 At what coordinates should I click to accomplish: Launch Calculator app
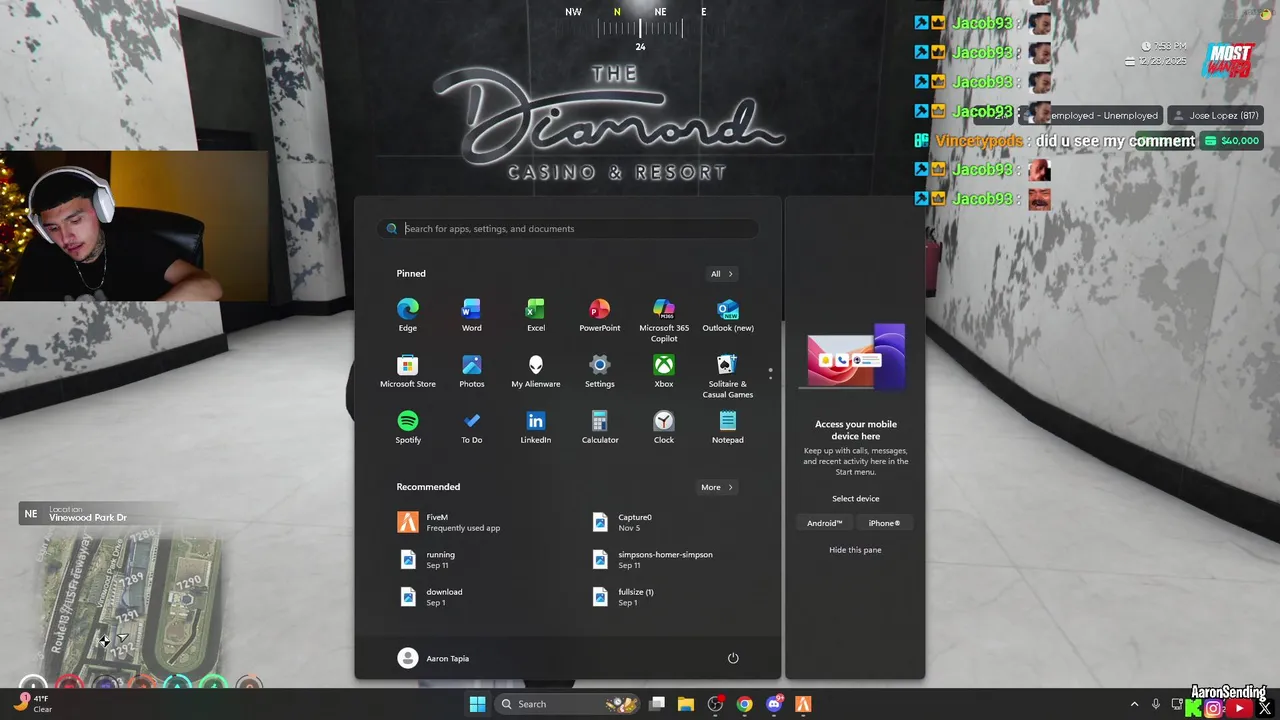(600, 427)
